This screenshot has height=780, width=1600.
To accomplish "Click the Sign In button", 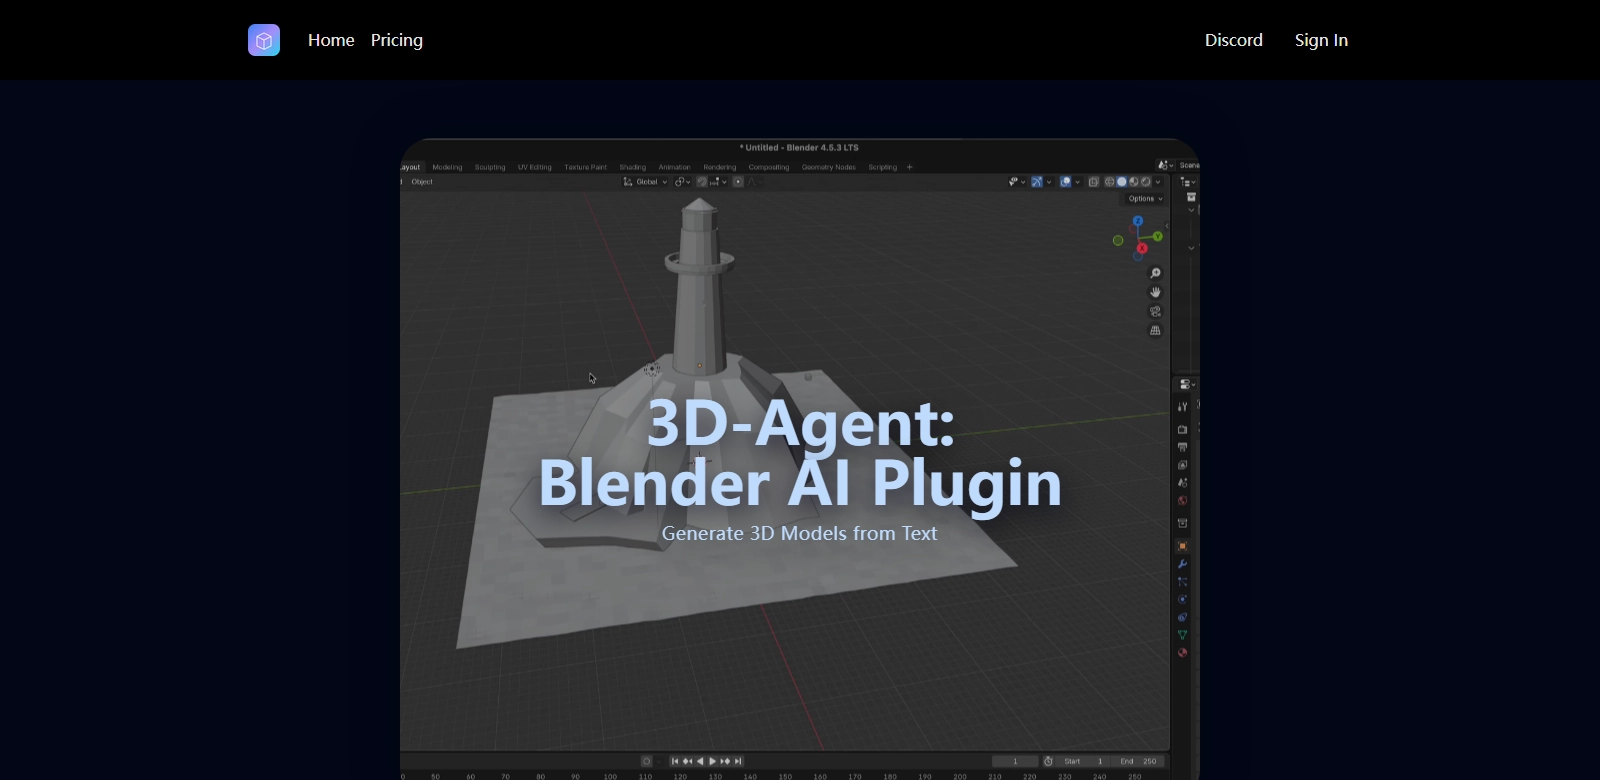I will [x=1321, y=40].
